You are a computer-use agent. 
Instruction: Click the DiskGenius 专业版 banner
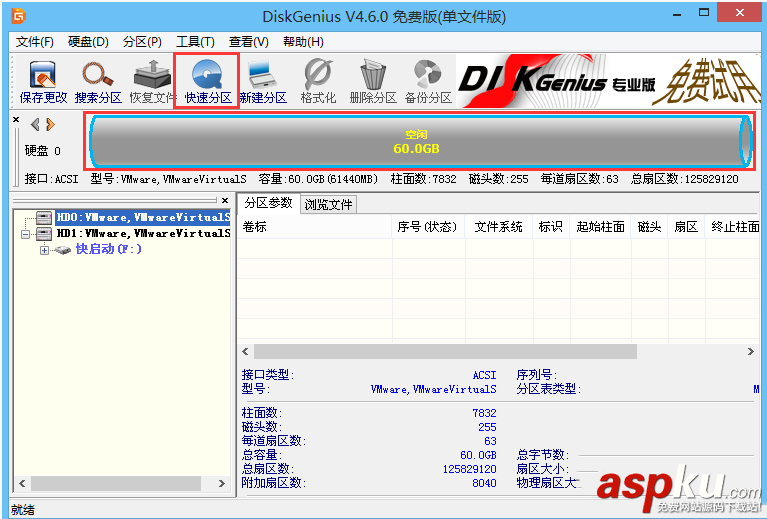[609, 81]
